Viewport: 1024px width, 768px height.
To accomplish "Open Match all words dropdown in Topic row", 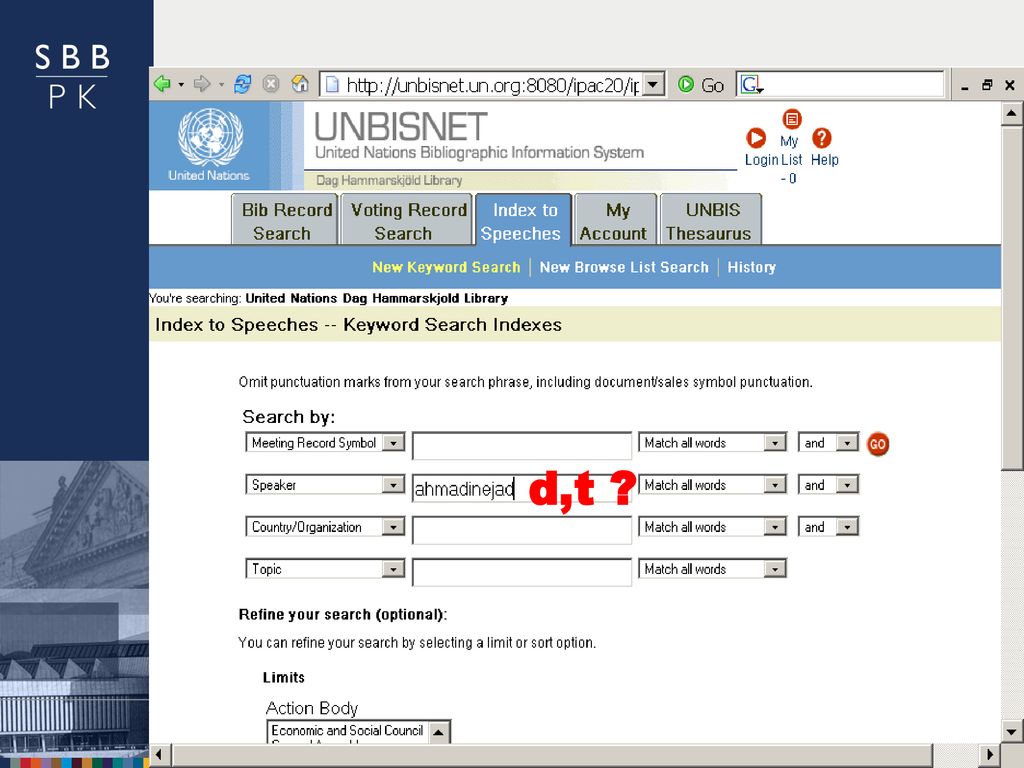I will tap(775, 569).
